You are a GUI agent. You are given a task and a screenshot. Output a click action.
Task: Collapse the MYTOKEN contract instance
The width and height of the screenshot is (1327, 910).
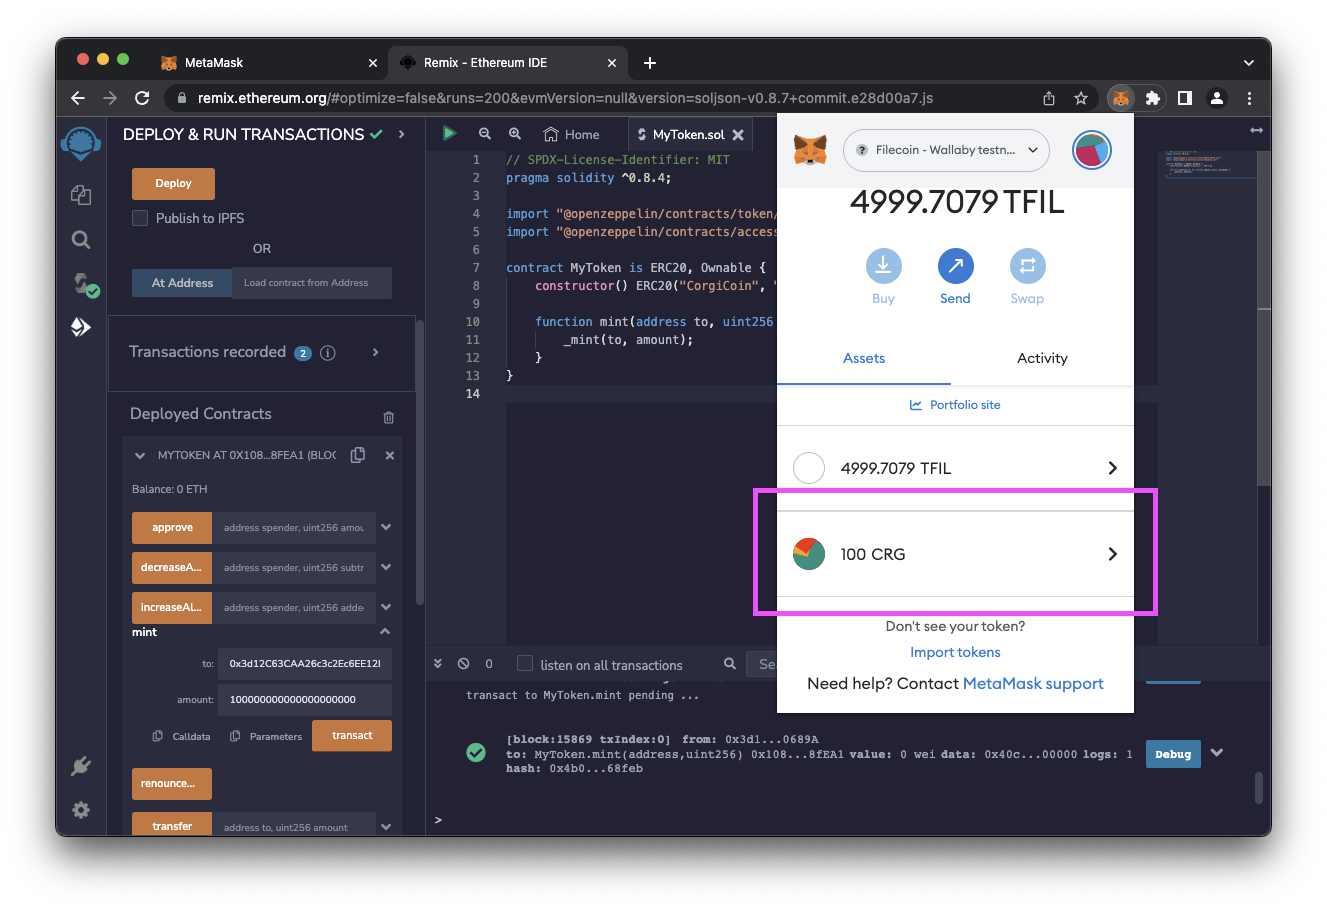click(140, 455)
